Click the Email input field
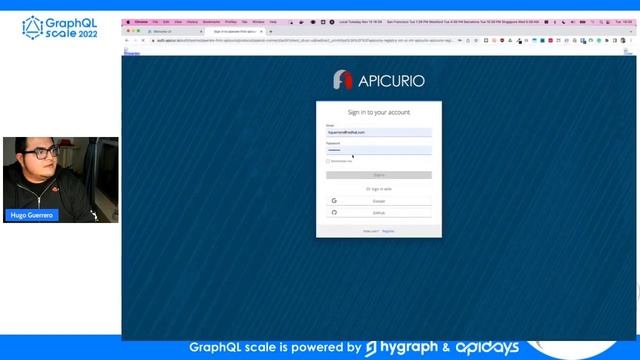640x360 pixels. coord(379,132)
